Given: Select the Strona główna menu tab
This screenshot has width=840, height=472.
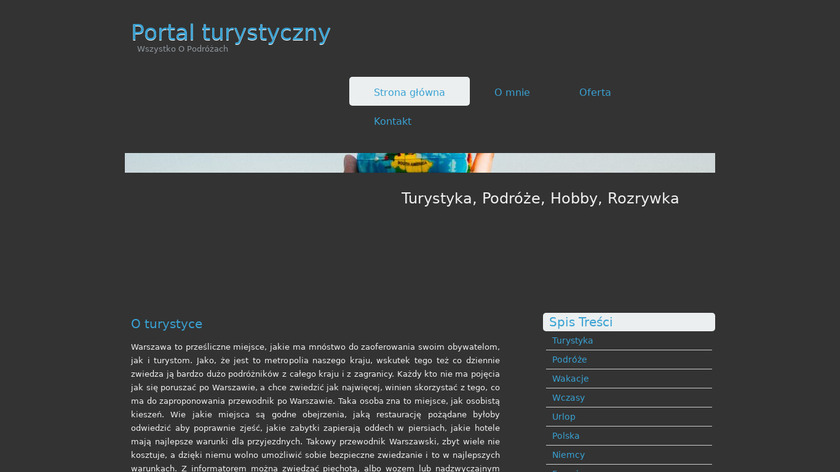Looking at the screenshot, I should tap(409, 92).
